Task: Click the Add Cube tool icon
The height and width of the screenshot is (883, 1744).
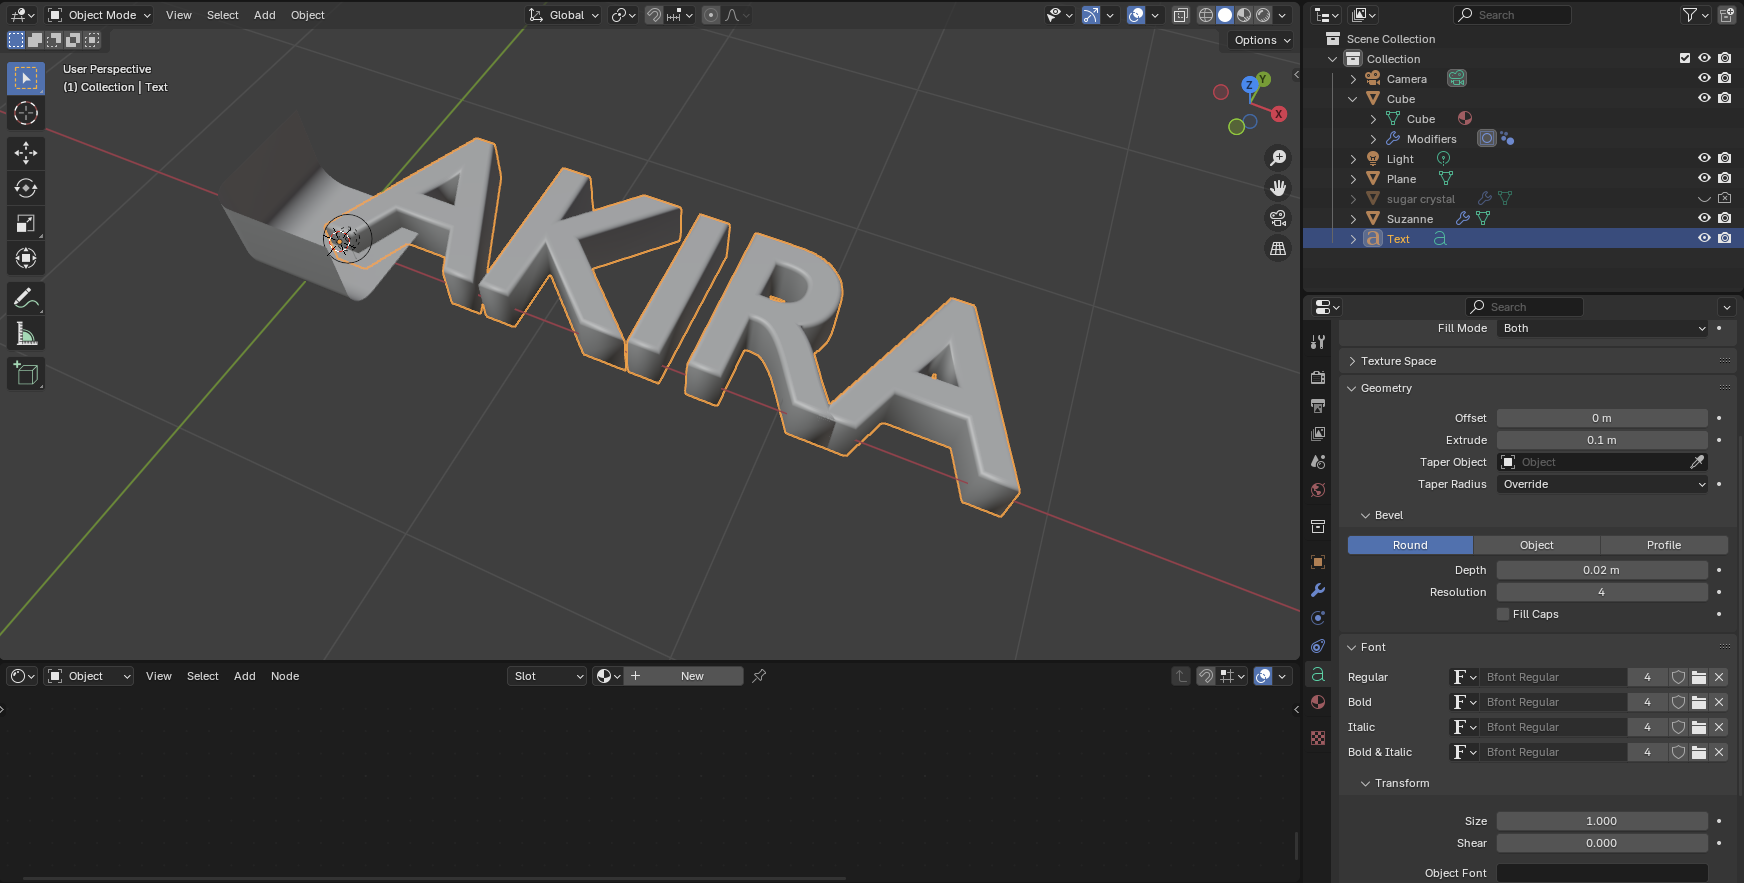Action: pyautogui.click(x=26, y=374)
